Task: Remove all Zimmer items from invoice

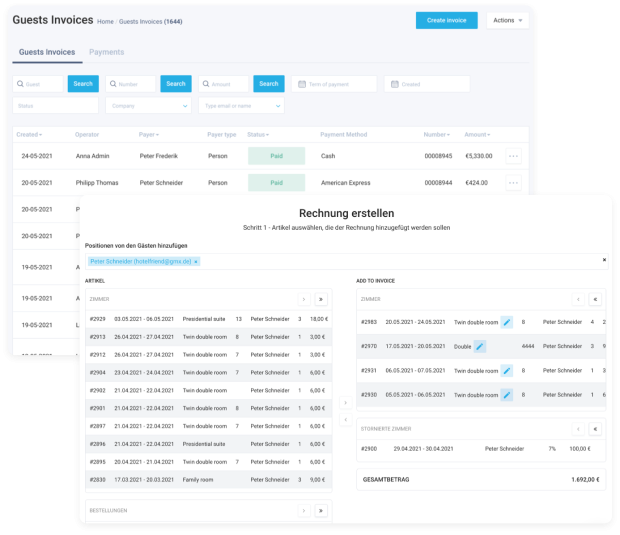Action: point(595,299)
